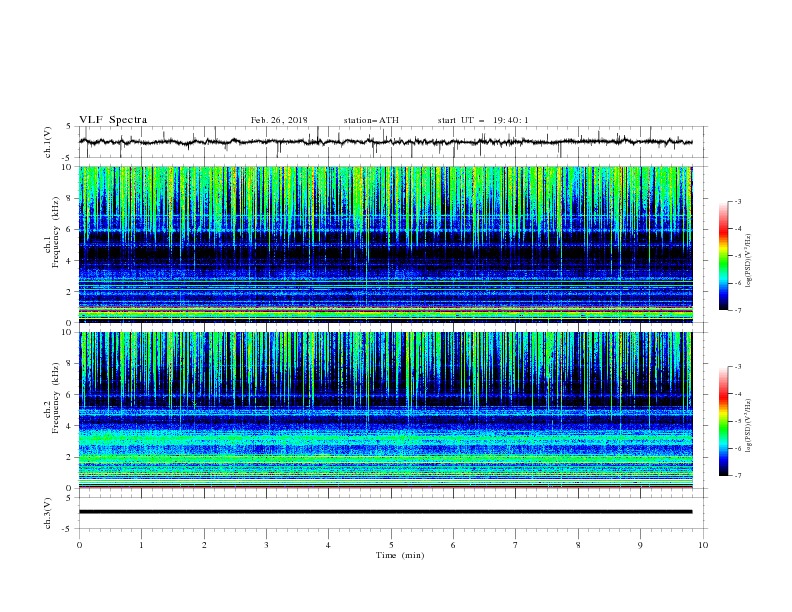Click the ch.1 voltage waveform trace
This screenshot has height=612, width=792.
(385, 142)
